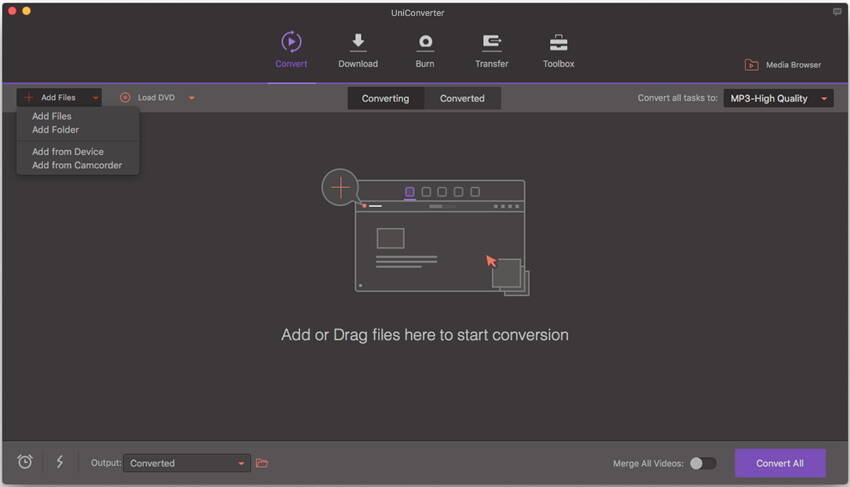This screenshot has width=850, height=487.
Task: Switch to the Converting tab
Action: [385, 98]
